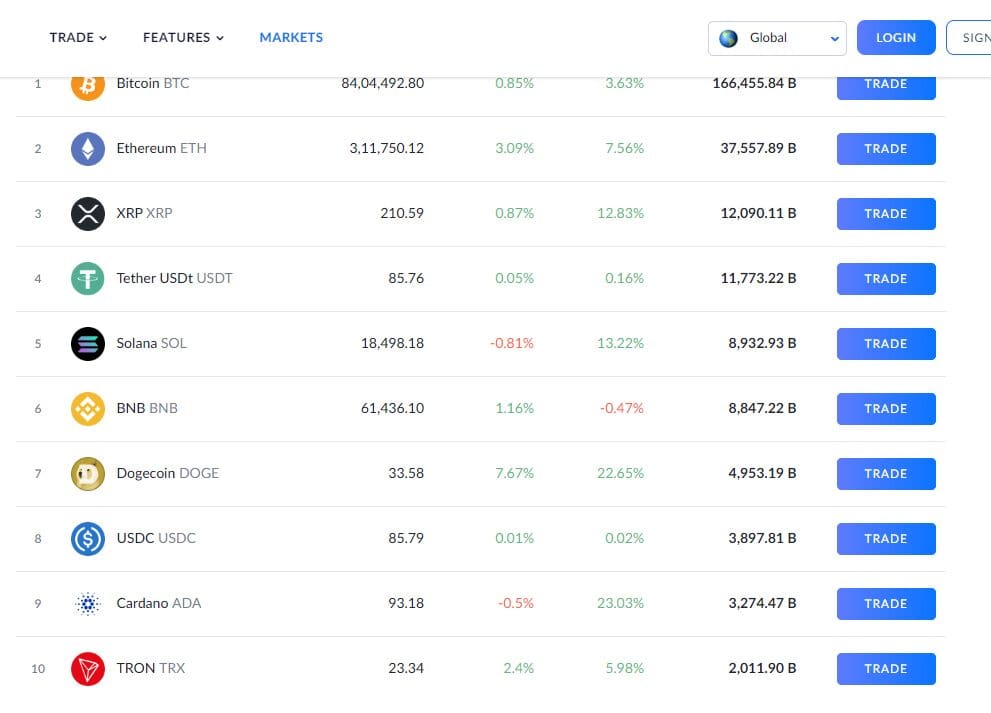Trade Tether USDt using its TRADE button
Image resolution: width=991 pixels, height=713 pixels.
tap(886, 279)
